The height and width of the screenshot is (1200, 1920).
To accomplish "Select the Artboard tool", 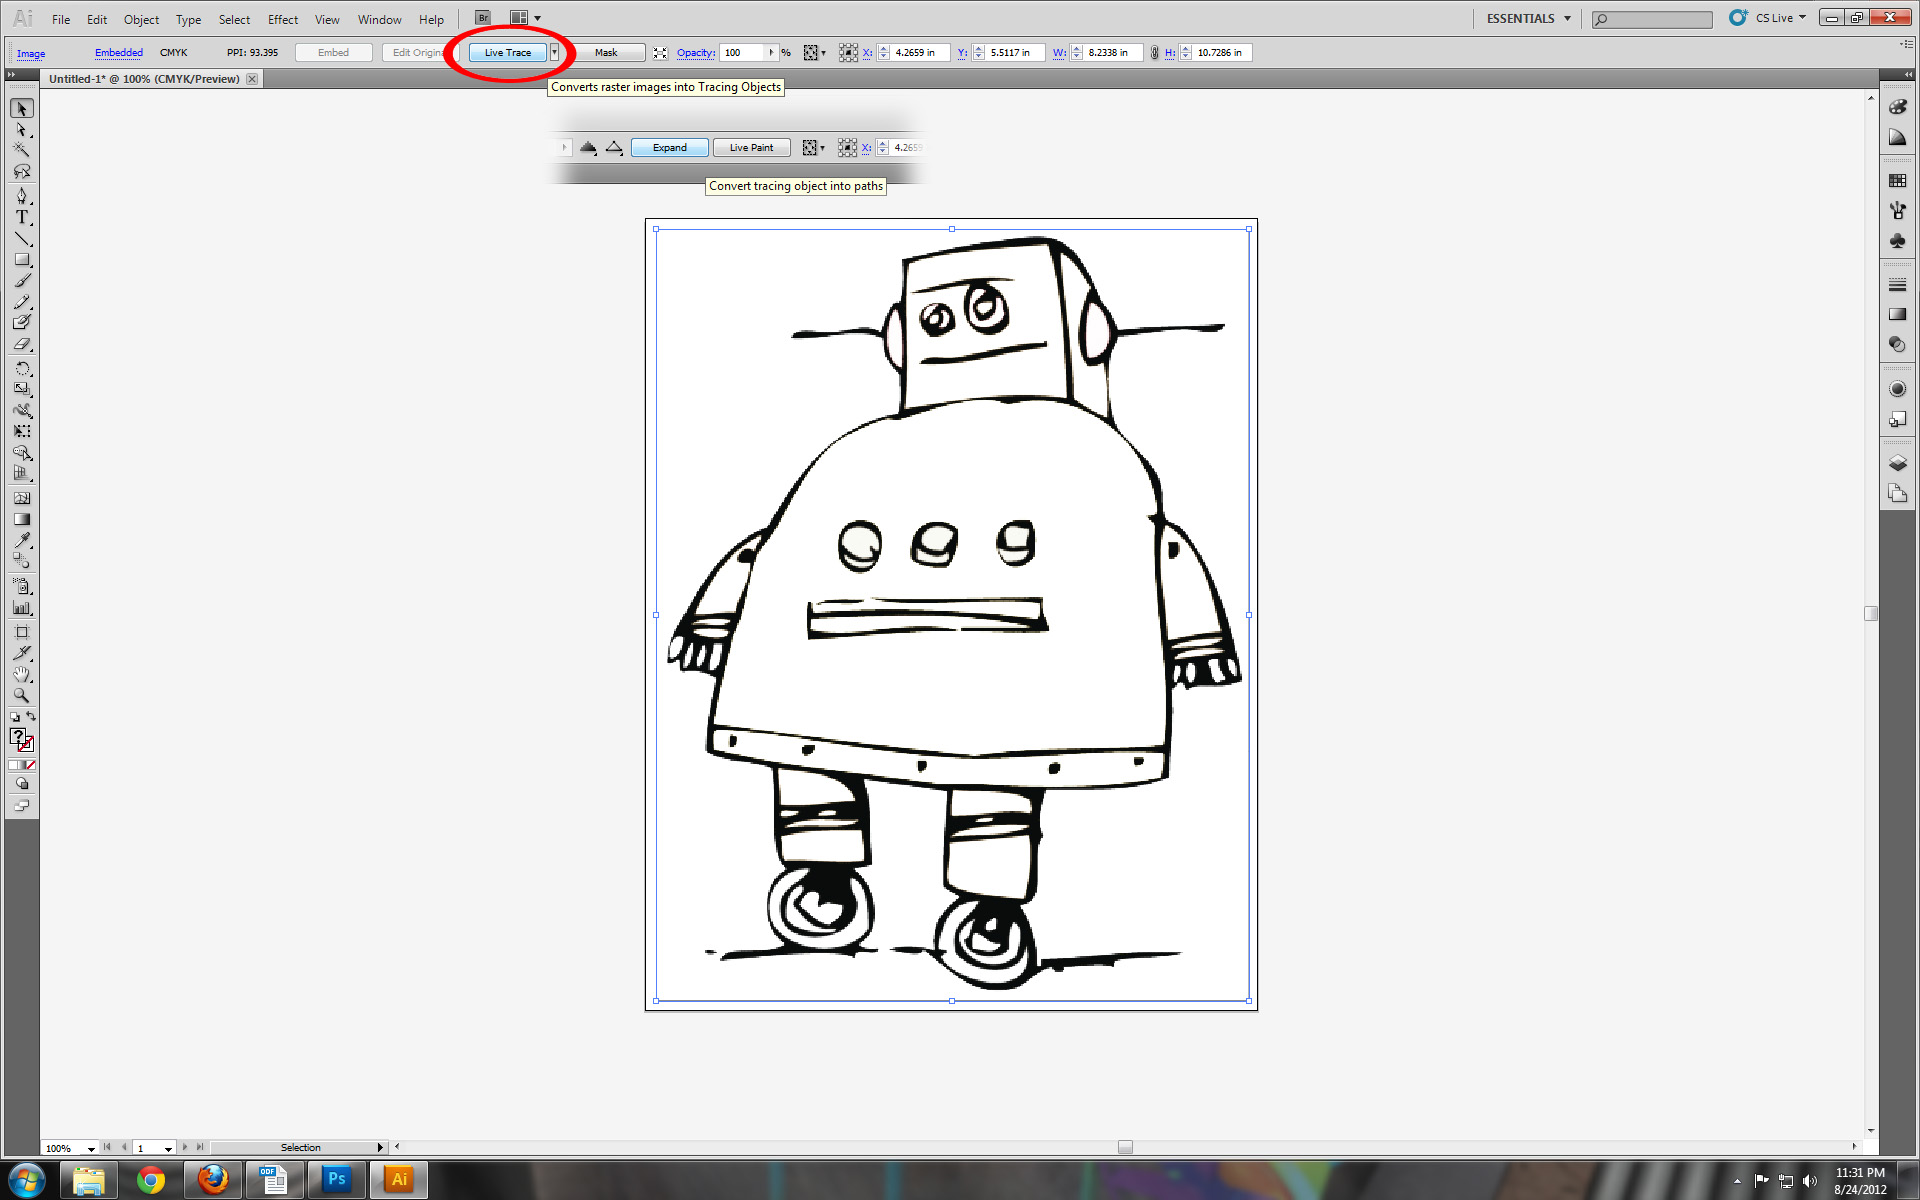I will coord(22,632).
